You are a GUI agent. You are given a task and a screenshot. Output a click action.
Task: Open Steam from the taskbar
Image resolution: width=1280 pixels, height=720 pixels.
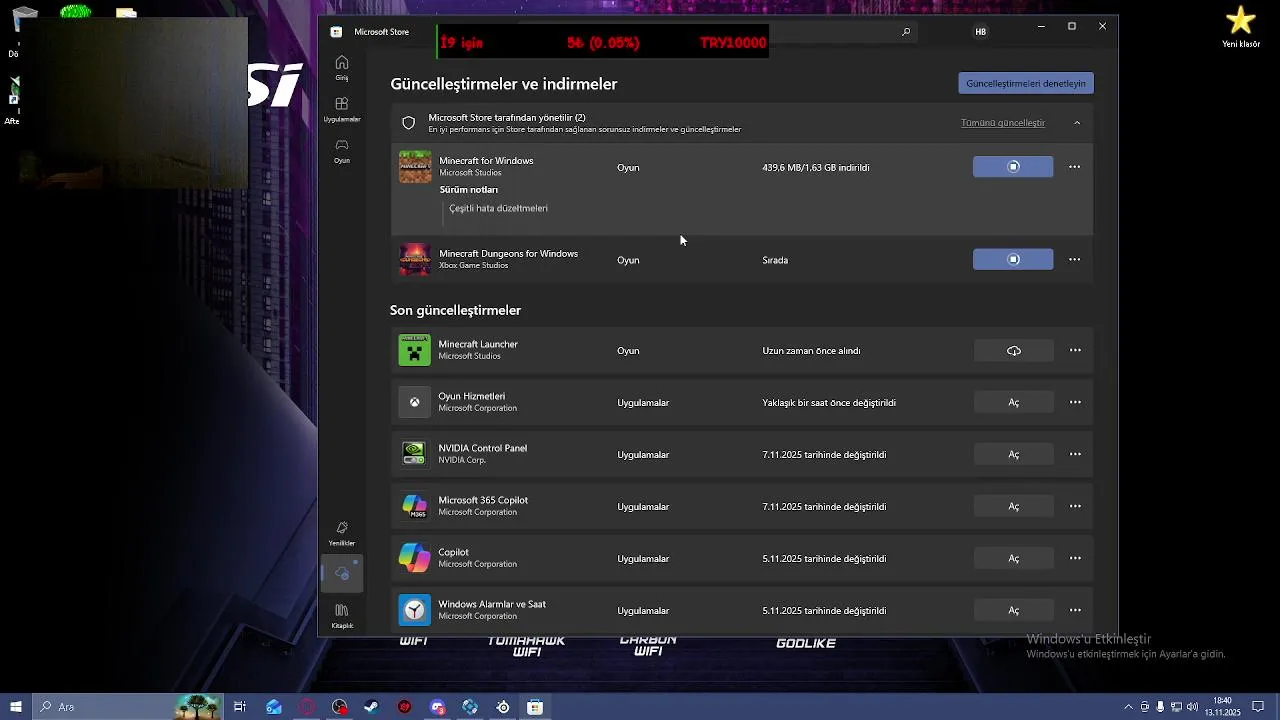point(371,707)
